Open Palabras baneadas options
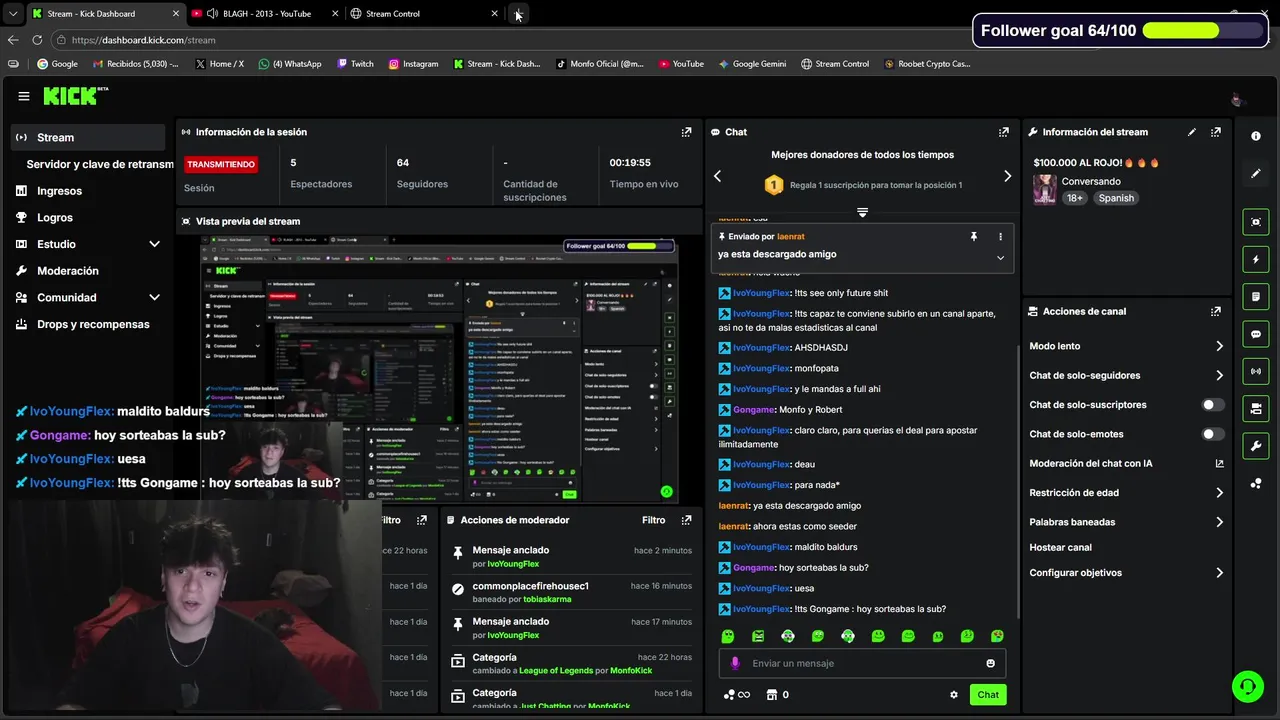 tap(1127, 522)
